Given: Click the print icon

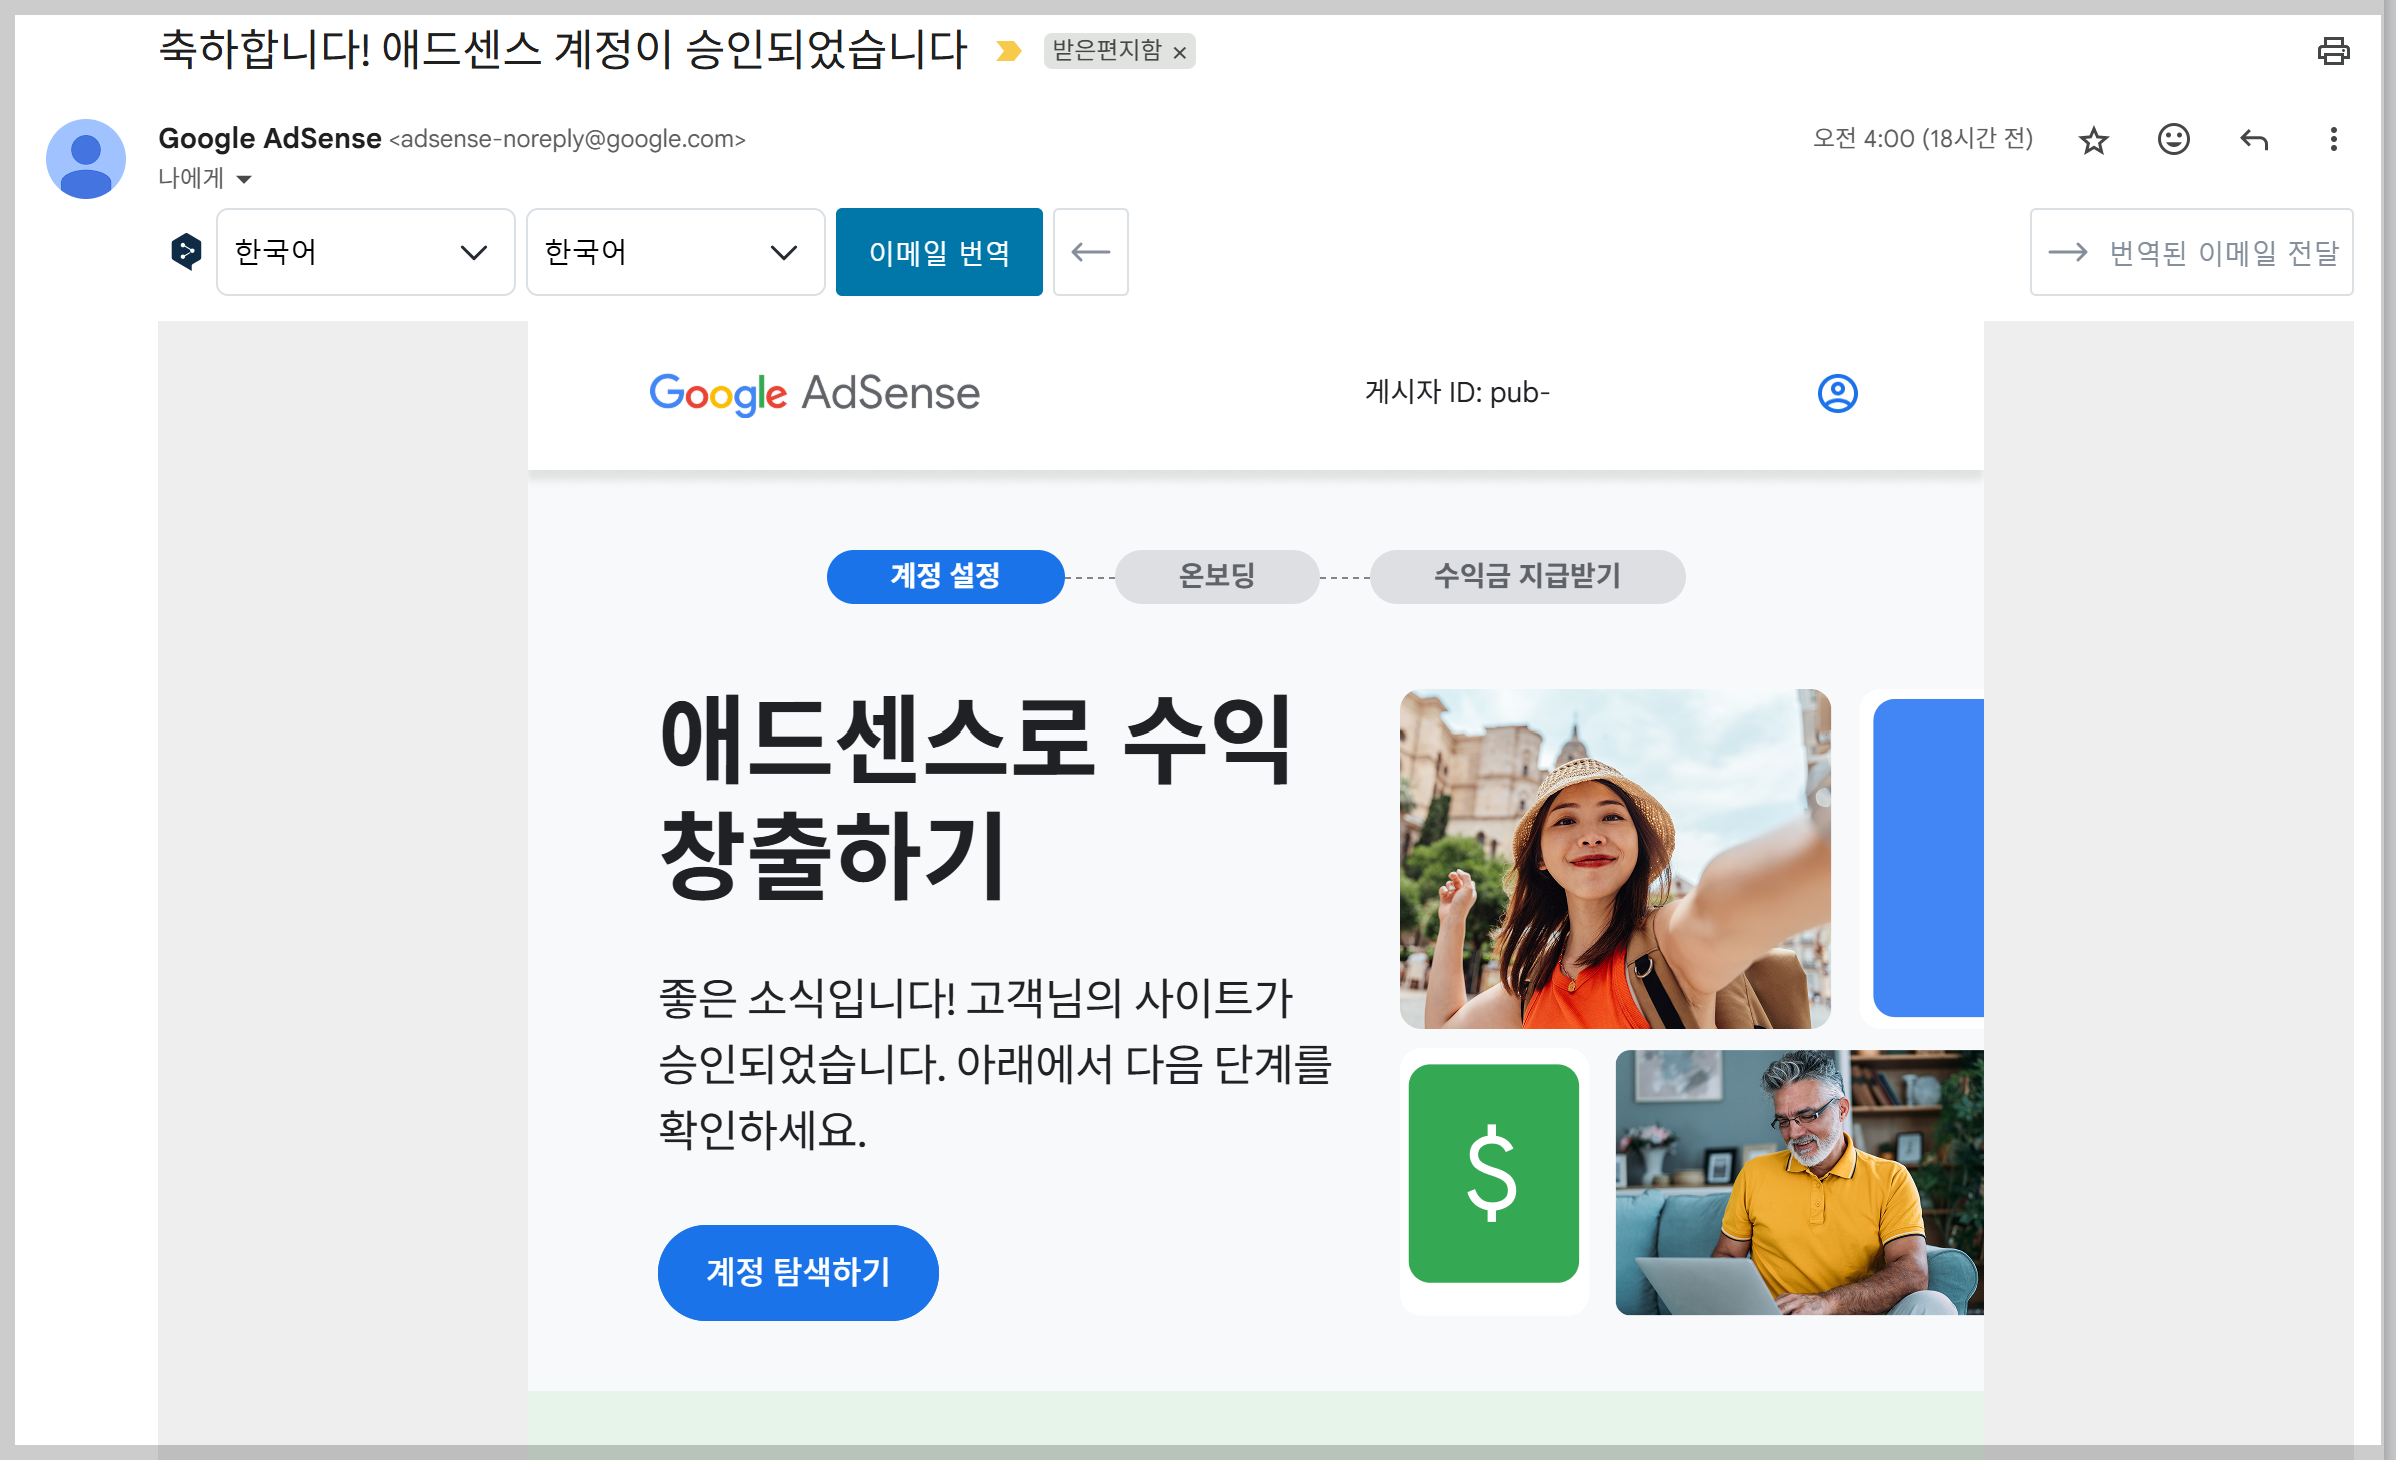Looking at the screenshot, I should click(2334, 51).
